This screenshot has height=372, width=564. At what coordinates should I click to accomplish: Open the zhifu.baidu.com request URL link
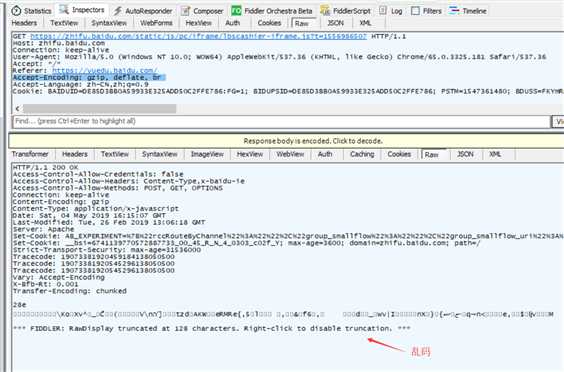point(199,36)
